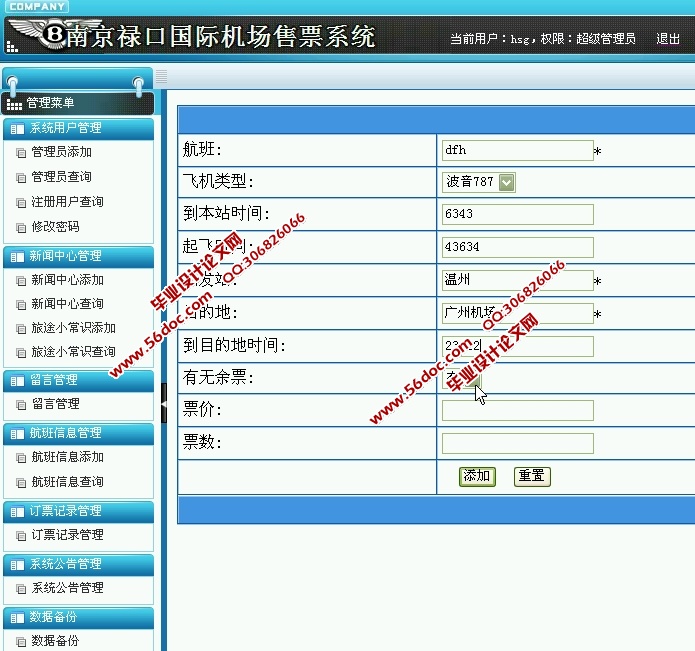This screenshot has height=651, width=695.
Task: Click the icon beside 管理员查询
Action: point(21,178)
